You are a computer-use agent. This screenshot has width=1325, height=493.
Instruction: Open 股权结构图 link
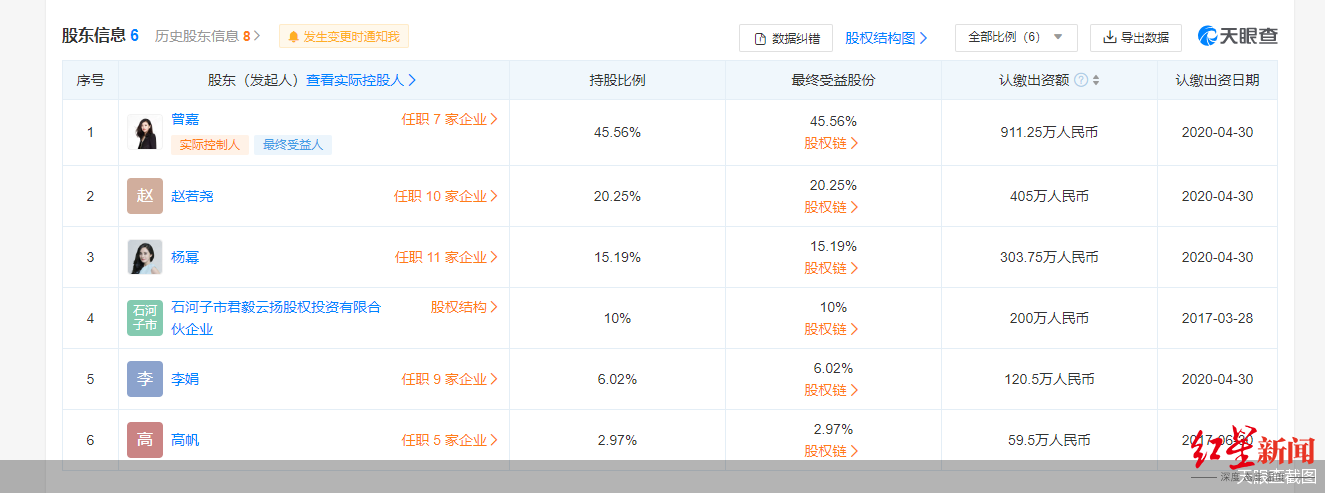pyautogui.click(x=886, y=38)
